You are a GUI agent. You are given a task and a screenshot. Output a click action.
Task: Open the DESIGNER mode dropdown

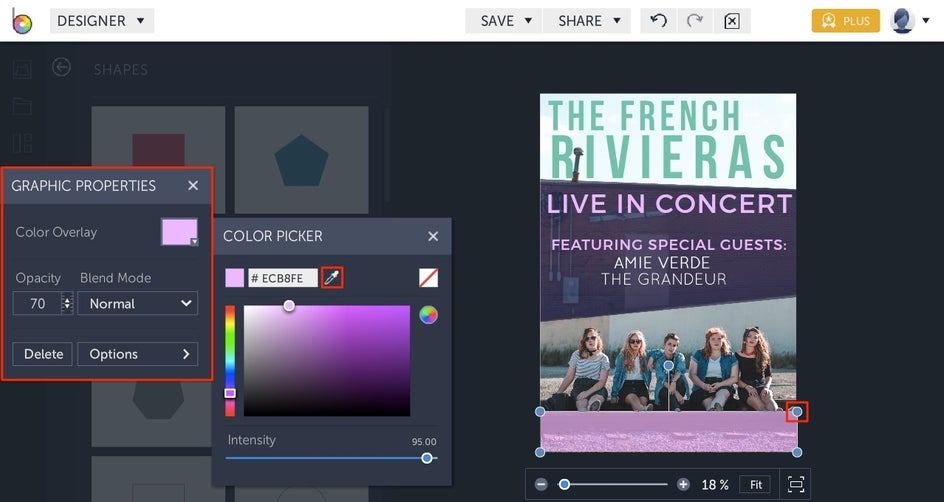click(x=102, y=20)
